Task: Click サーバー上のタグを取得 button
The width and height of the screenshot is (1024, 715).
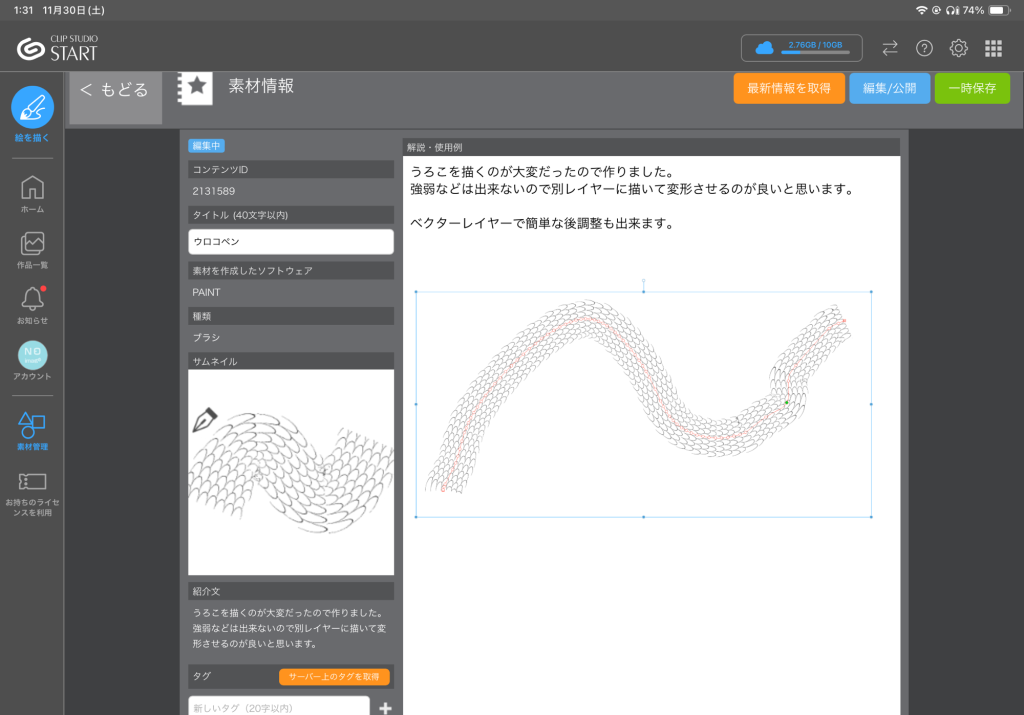Action: pyautogui.click(x=334, y=677)
